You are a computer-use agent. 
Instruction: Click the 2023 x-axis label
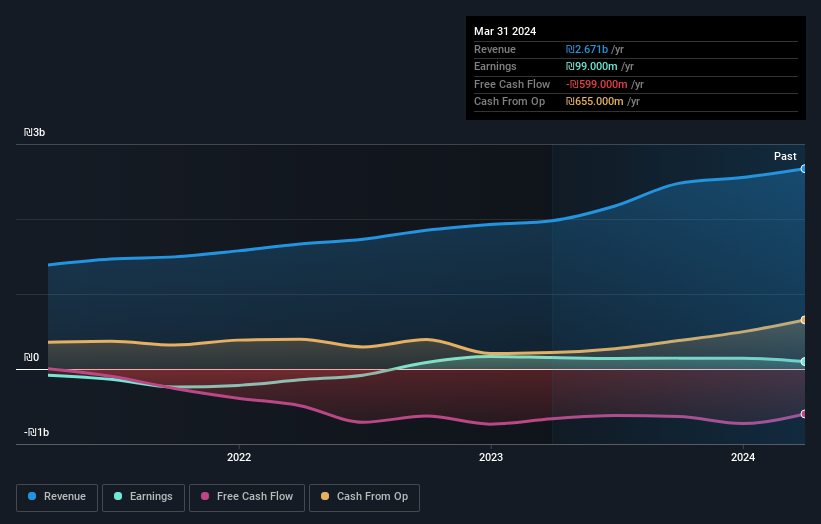(491, 457)
